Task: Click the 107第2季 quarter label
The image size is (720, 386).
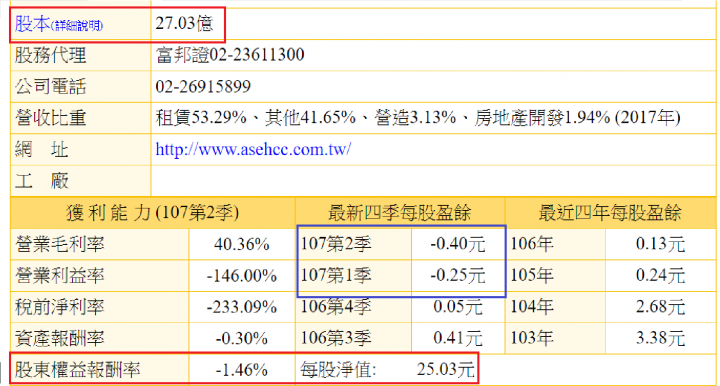Action: 336,244
